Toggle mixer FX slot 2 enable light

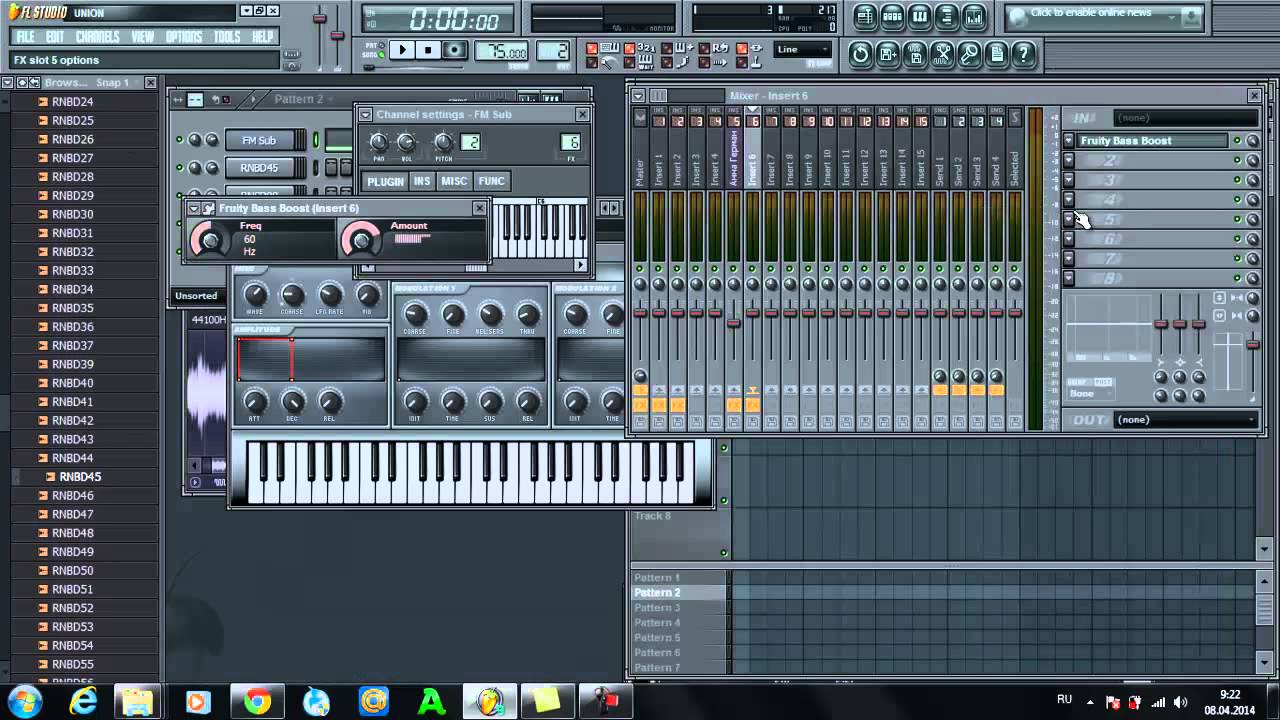(x=1236, y=161)
